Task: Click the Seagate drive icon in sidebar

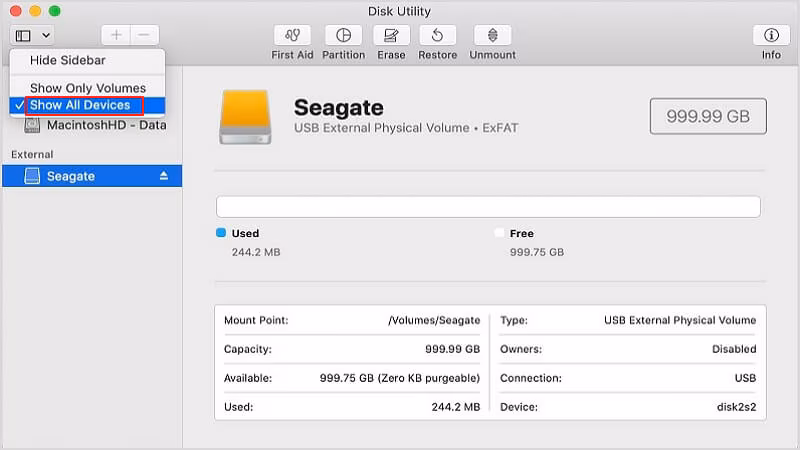Action: 32,176
